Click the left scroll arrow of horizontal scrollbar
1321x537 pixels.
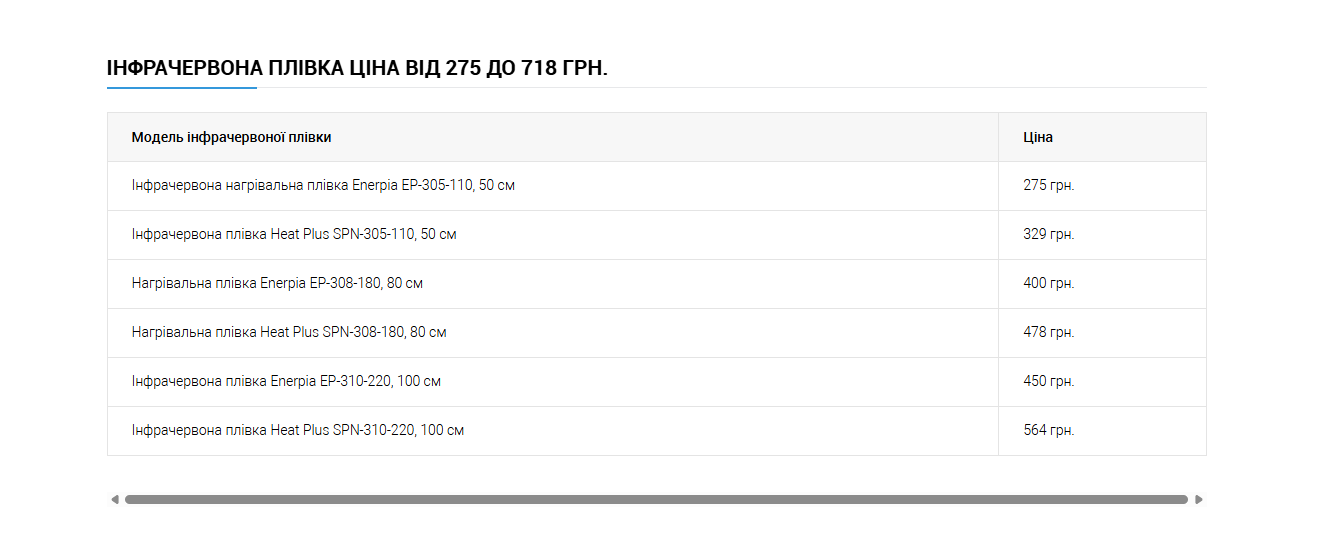[x=115, y=499]
